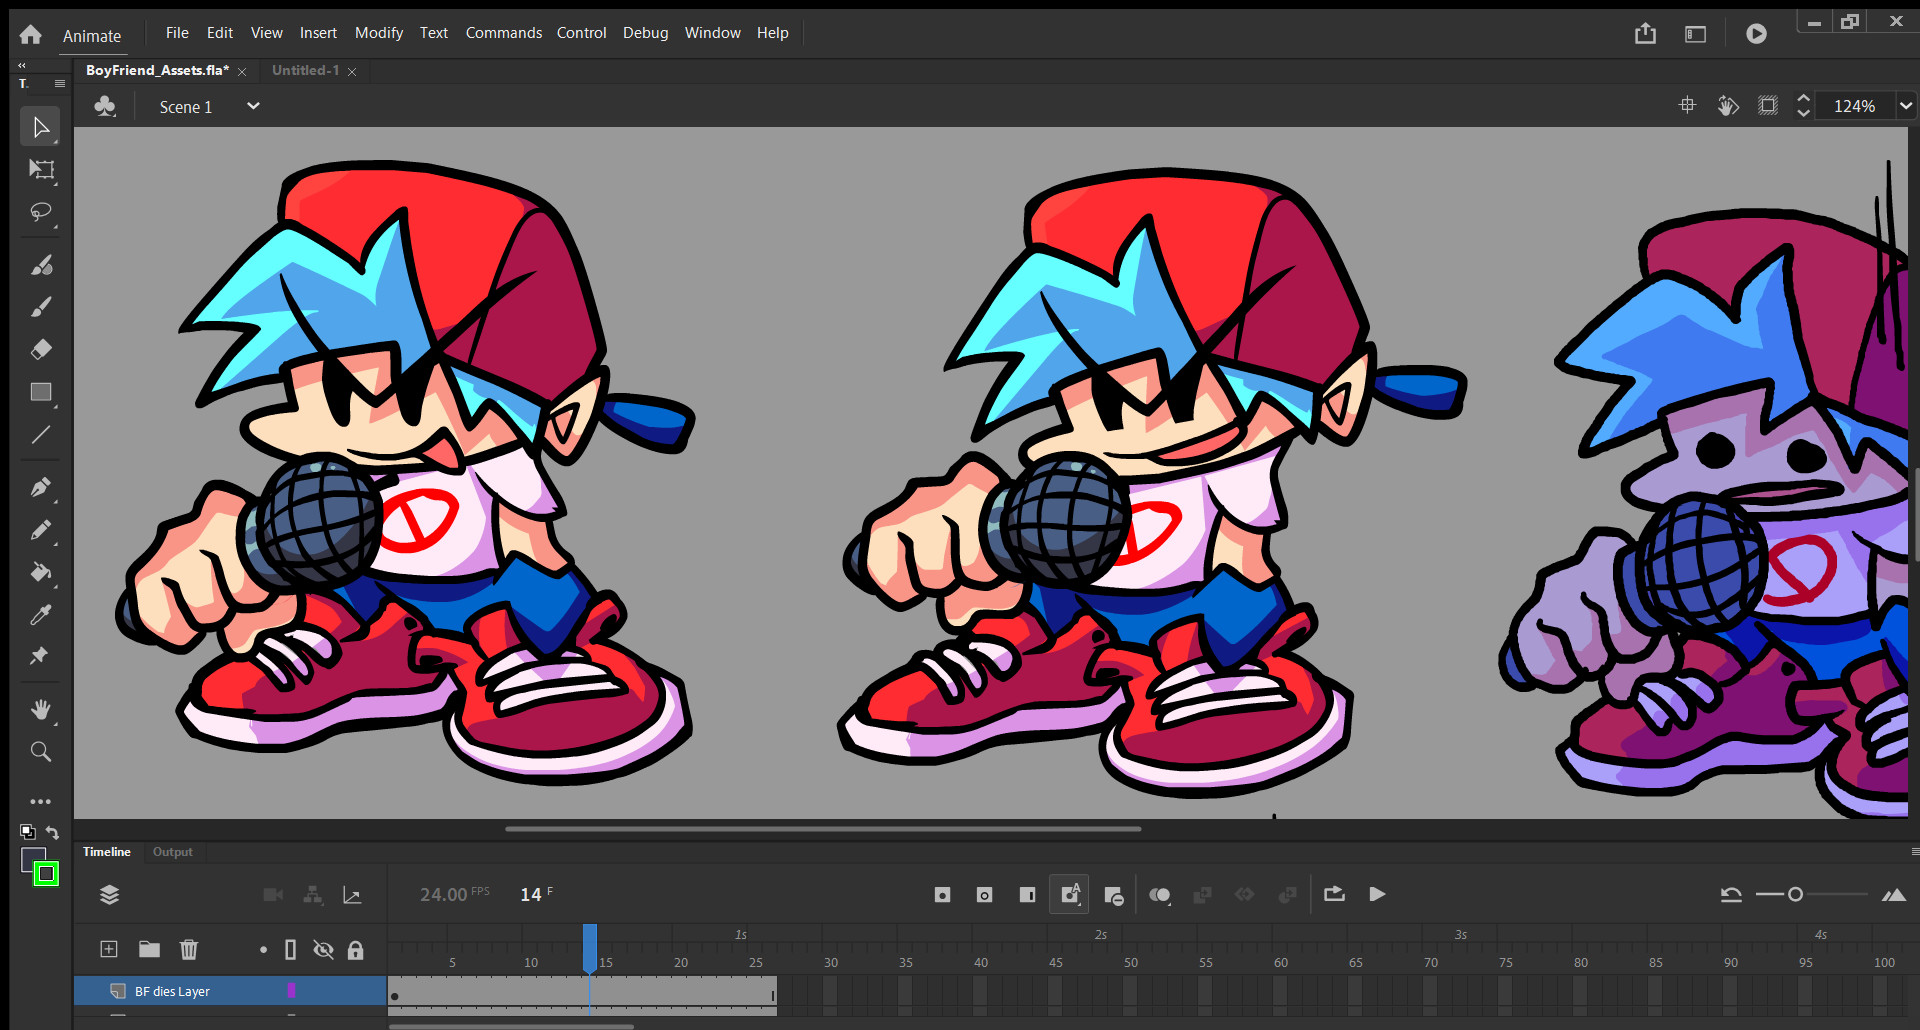Image resolution: width=1920 pixels, height=1030 pixels.
Task: Select the Selection tool
Action: 40,126
